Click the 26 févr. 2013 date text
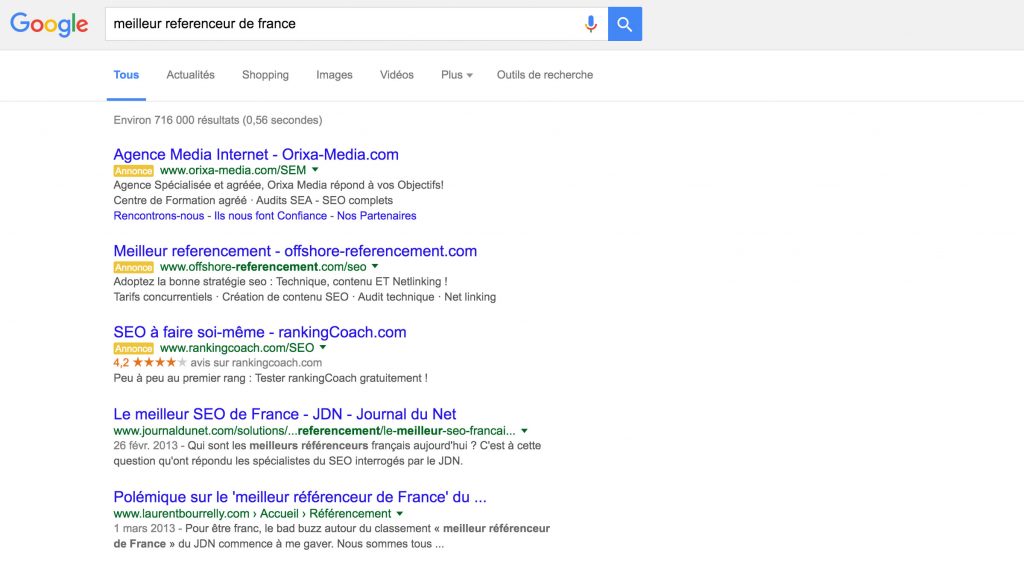This screenshot has width=1024, height=568. (x=145, y=446)
